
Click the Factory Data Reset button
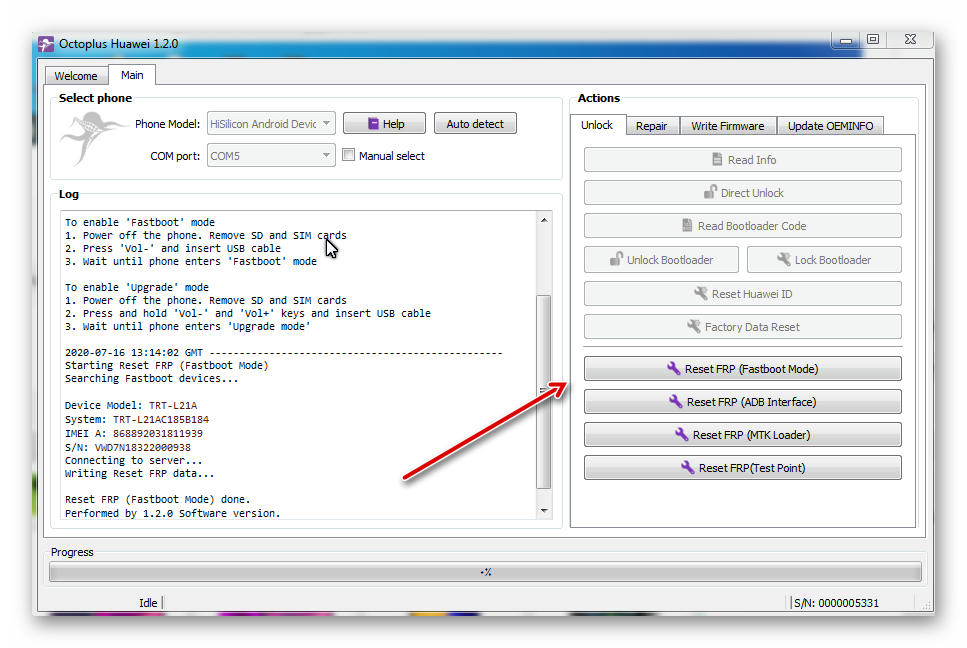point(743,327)
